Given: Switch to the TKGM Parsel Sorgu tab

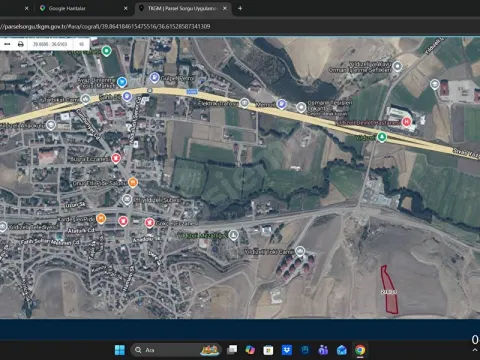Looking at the screenshot, I should tap(183, 8).
